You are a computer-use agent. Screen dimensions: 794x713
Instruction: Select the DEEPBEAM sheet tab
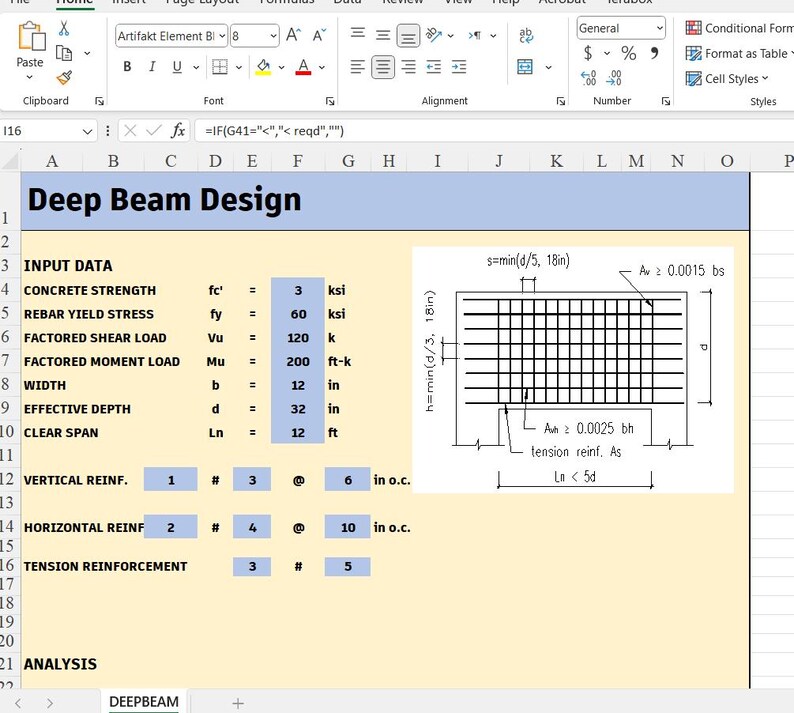click(x=144, y=701)
